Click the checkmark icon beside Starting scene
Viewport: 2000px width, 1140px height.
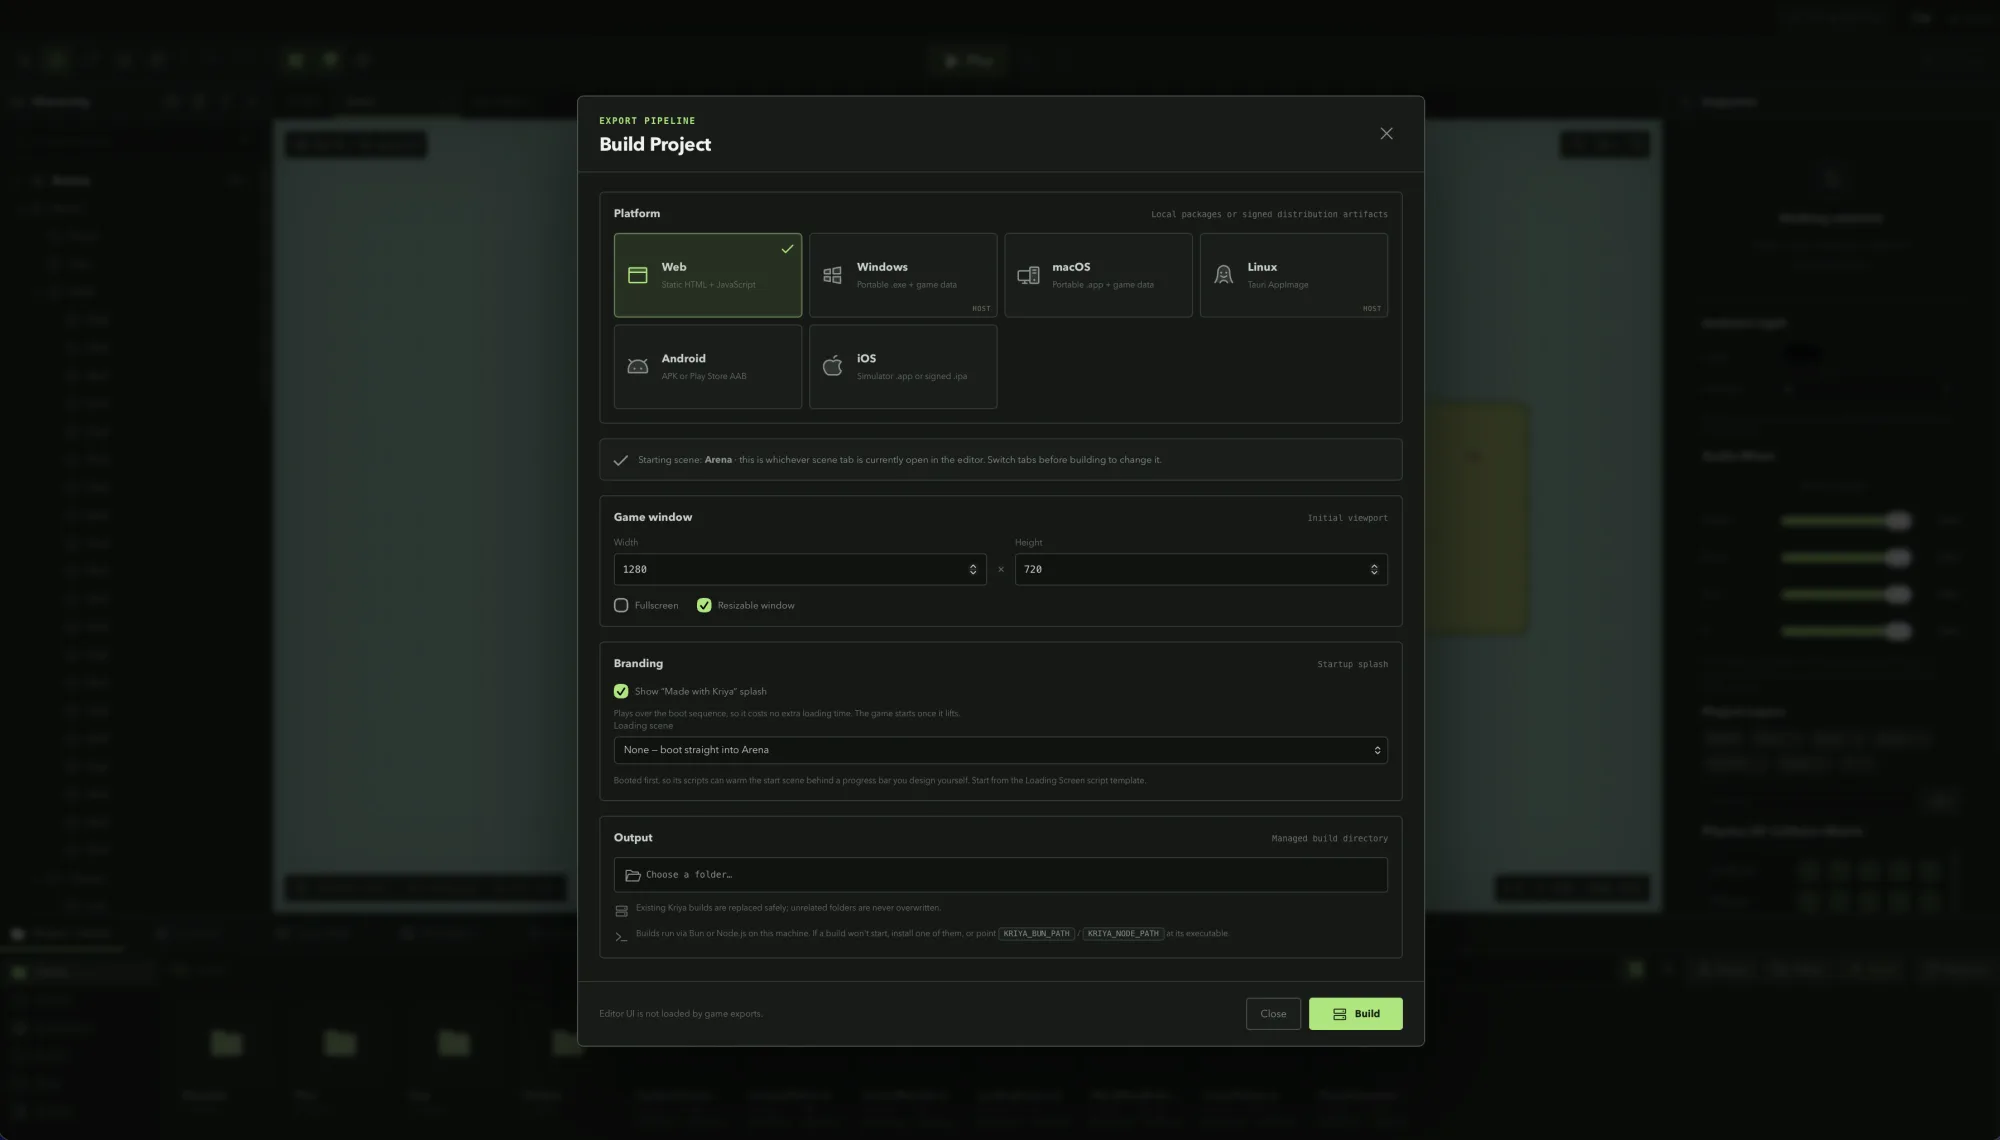(621, 460)
